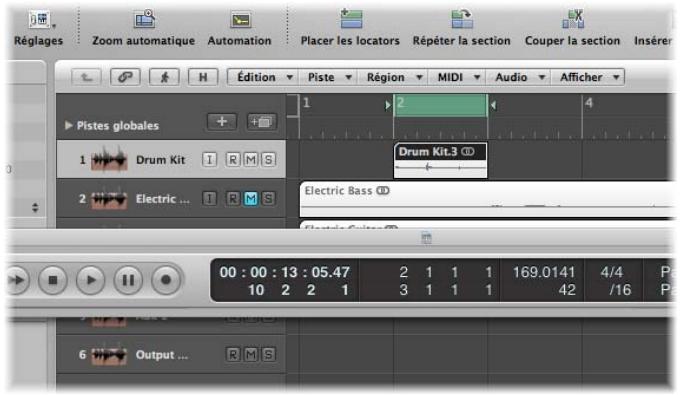Viewport: 682px width, 395px height.
Task: Click the Drum Kit track icon
Action: [109, 160]
